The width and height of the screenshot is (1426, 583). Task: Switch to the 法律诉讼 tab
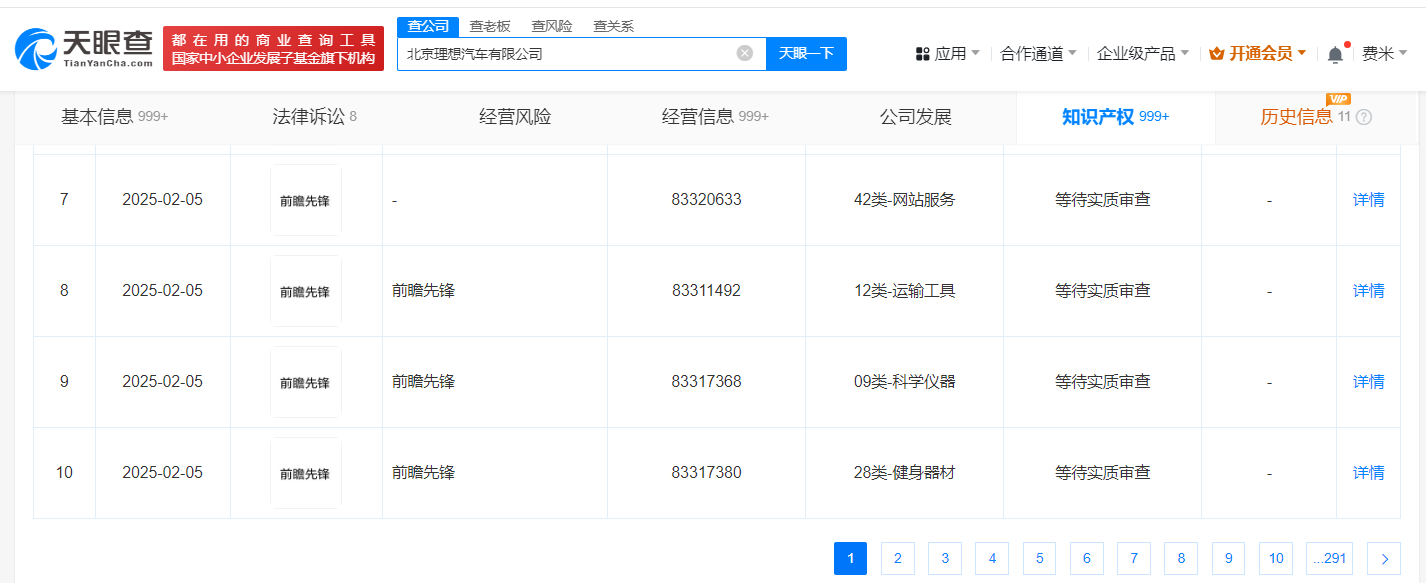pos(314,117)
